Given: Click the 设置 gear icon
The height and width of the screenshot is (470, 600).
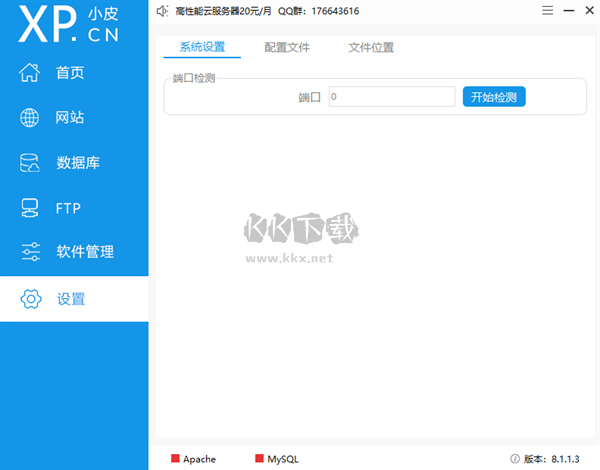Looking at the screenshot, I should click(30, 298).
